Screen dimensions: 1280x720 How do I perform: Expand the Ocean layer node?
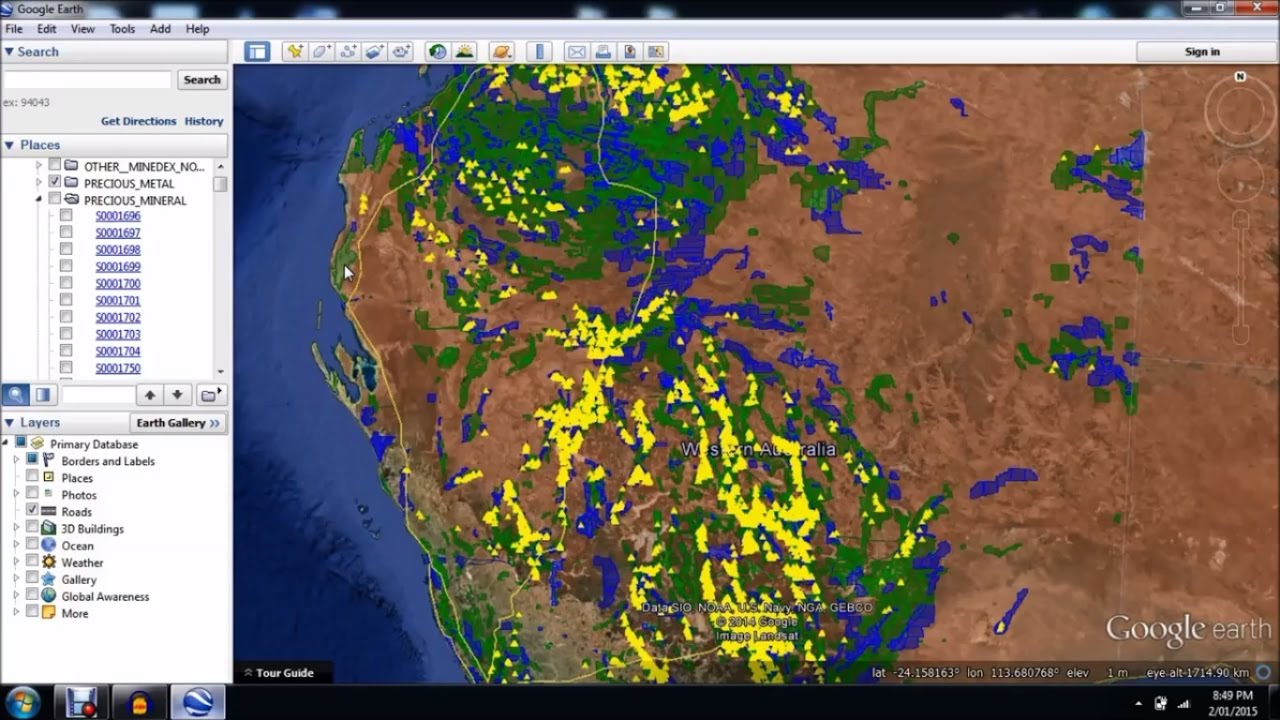coord(16,545)
